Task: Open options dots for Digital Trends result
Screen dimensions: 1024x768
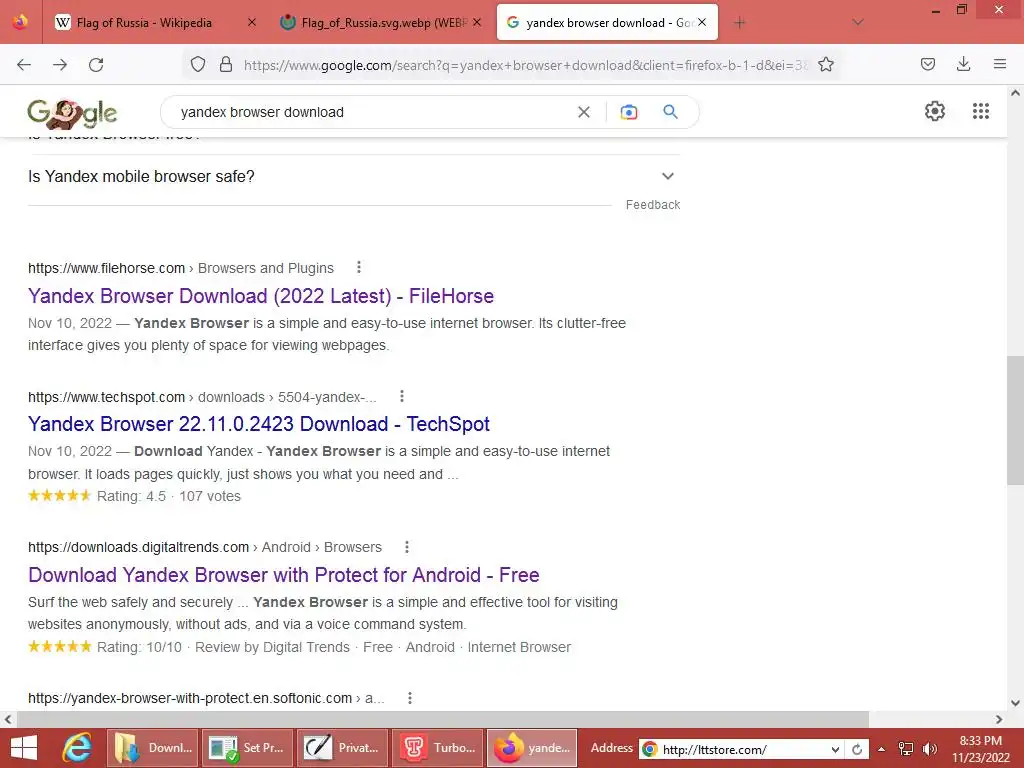Action: (407, 547)
